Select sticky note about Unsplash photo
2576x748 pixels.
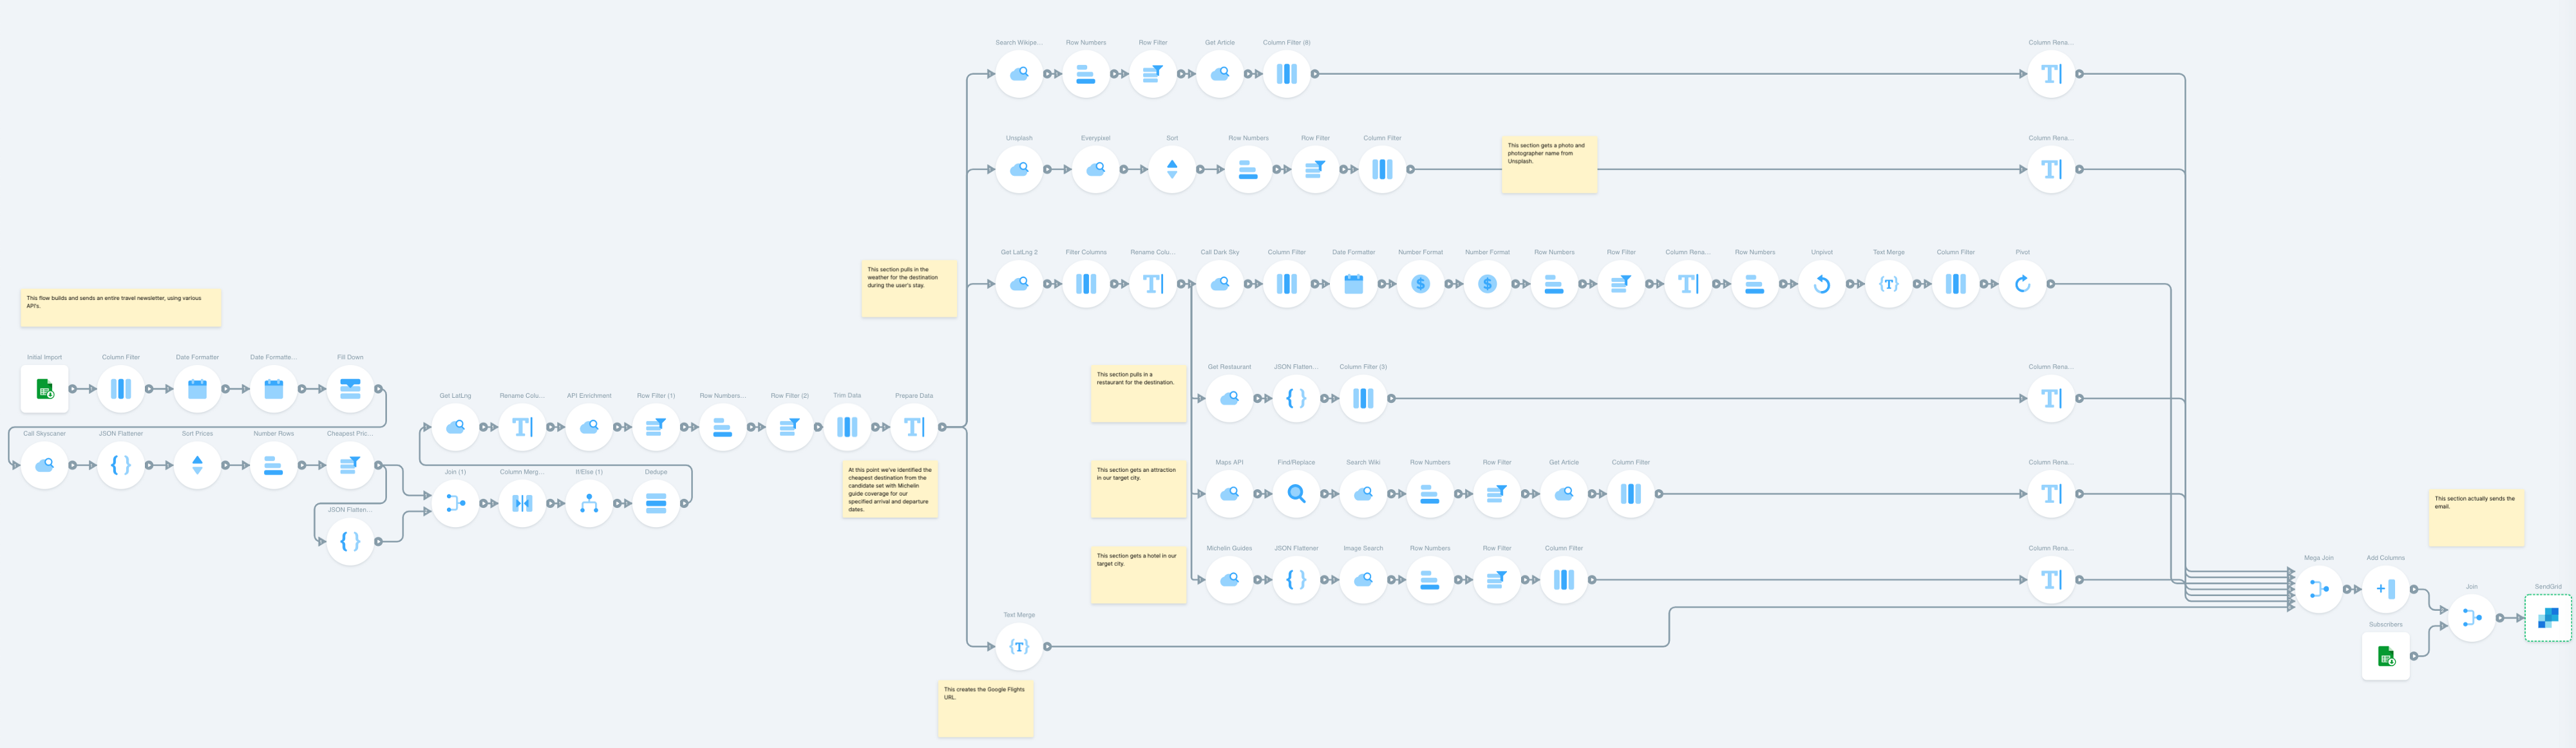coord(1549,165)
